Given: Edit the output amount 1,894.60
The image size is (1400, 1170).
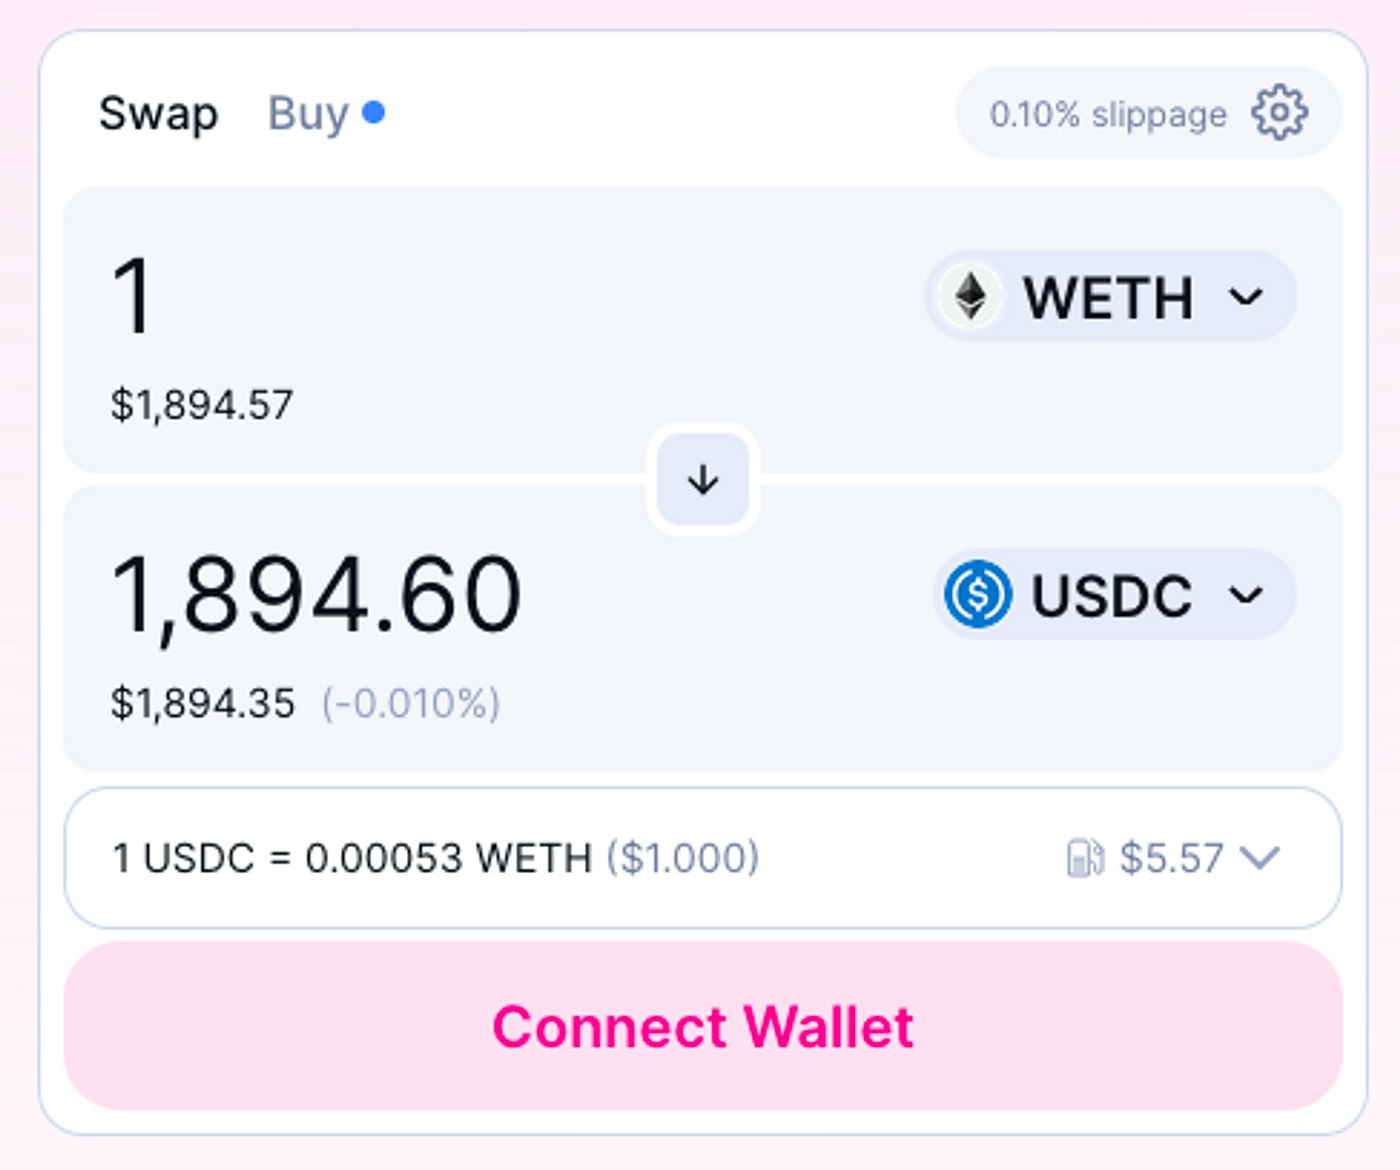Looking at the screenshot, I should pos(316,595).
